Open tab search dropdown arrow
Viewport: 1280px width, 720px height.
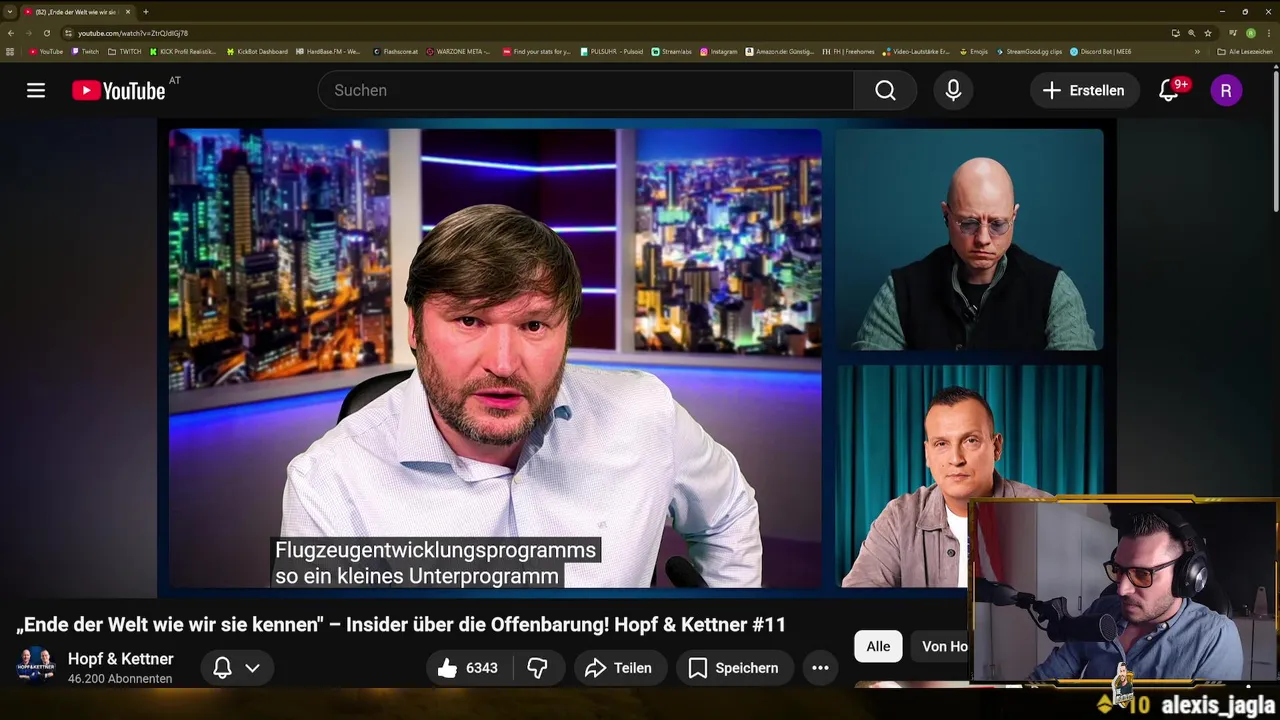coord(10,12)
